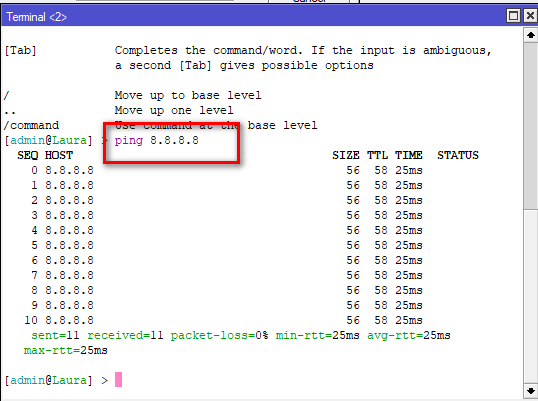Click host 8.8.8.8 in SEQ 5 row
The image size is (538, 401).
[69, 245]
